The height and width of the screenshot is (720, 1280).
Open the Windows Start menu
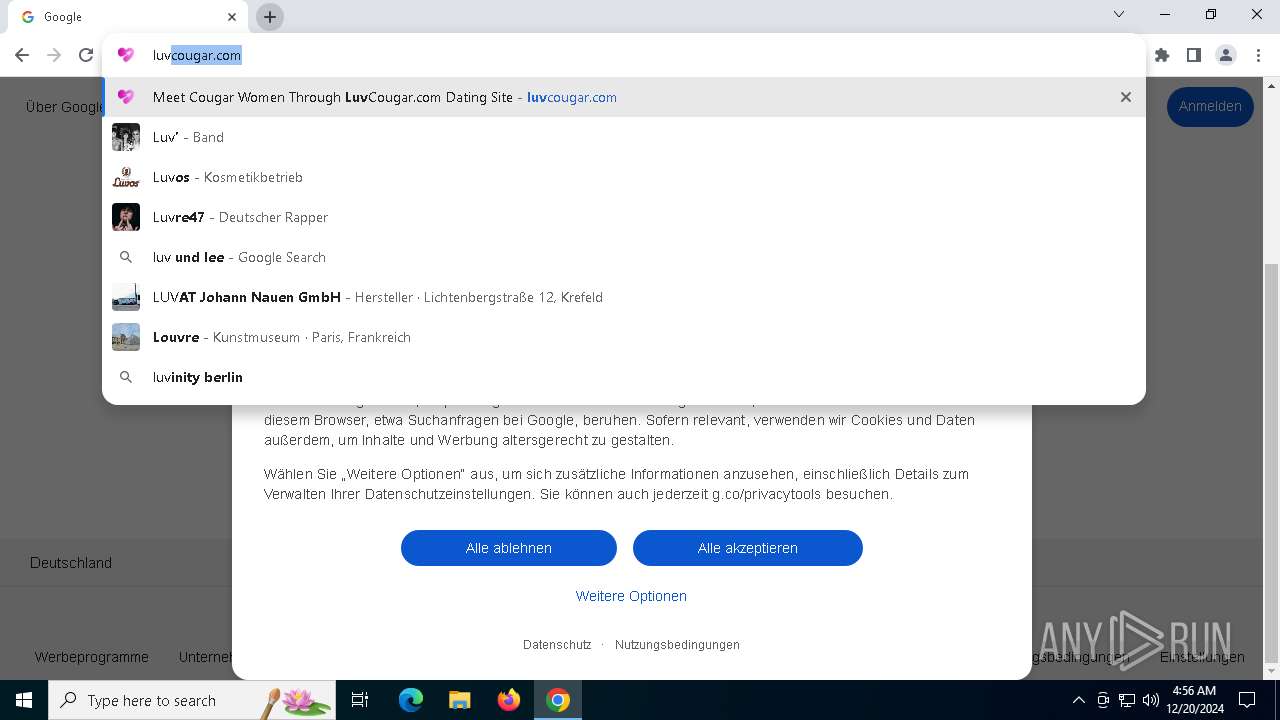(24, 700)
